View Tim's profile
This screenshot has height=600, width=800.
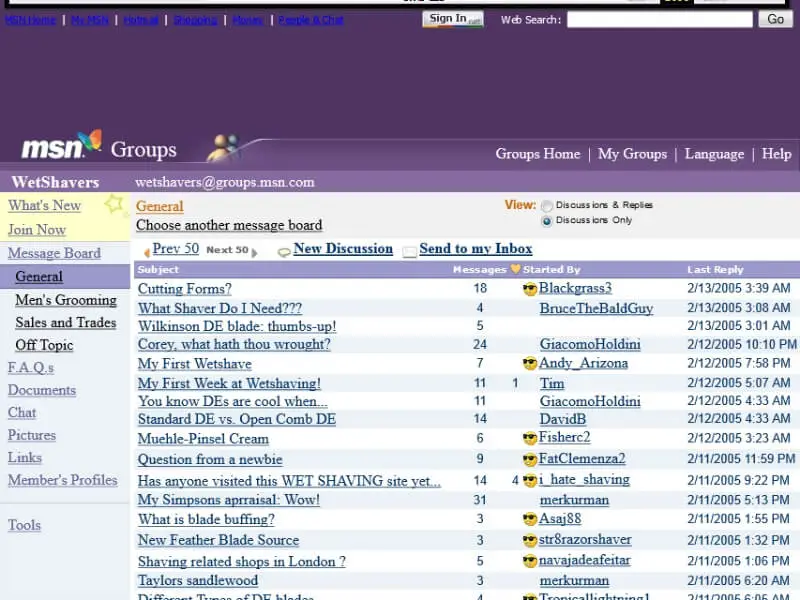[552, 383]
